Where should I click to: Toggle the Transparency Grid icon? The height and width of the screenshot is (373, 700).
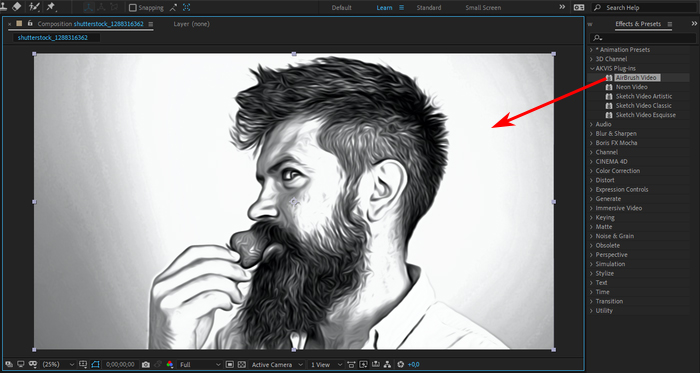(242, 365)
